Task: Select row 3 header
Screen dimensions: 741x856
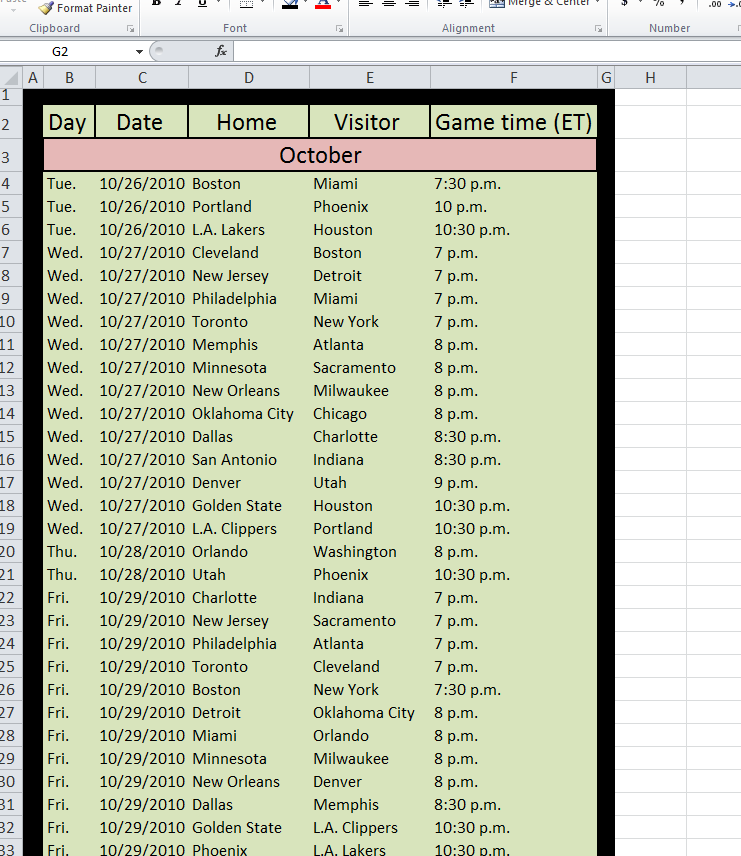Action: click(x=11, y=157)
